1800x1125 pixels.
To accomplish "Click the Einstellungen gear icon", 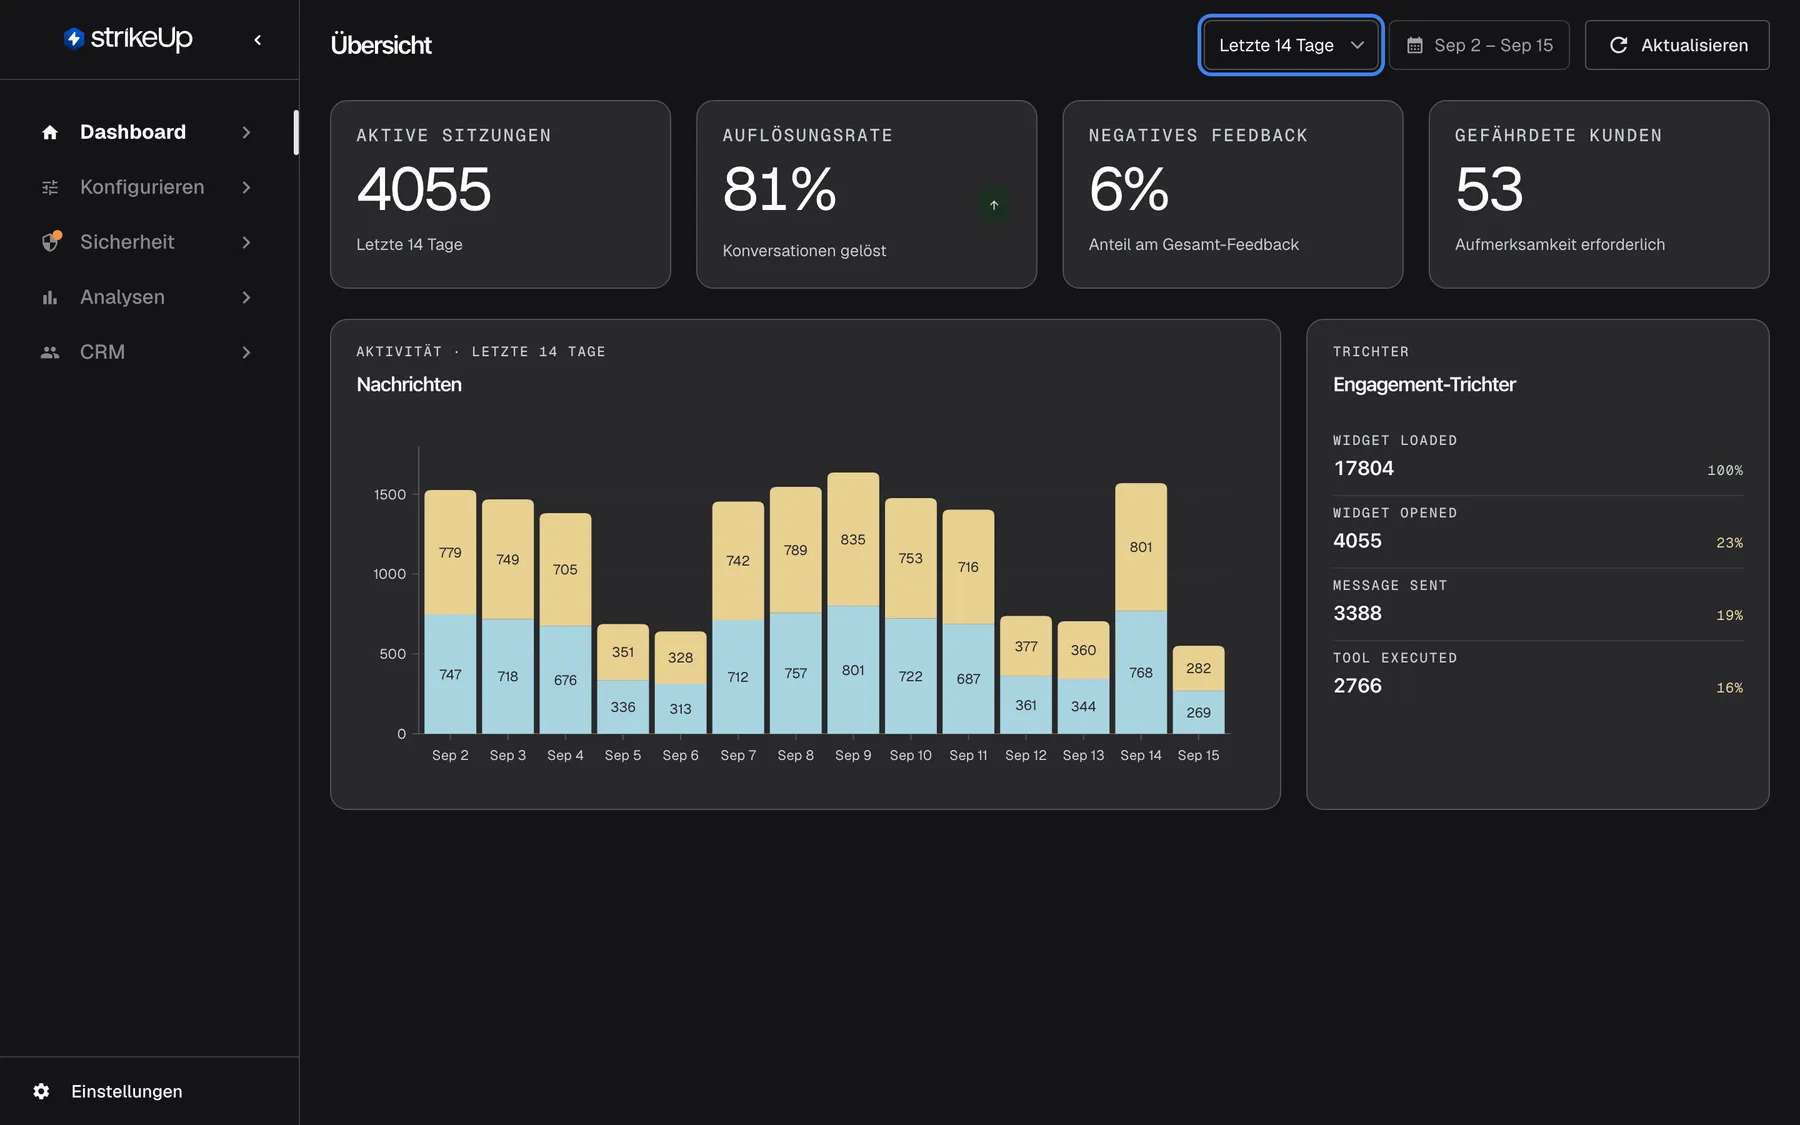I will point(41,1091).
